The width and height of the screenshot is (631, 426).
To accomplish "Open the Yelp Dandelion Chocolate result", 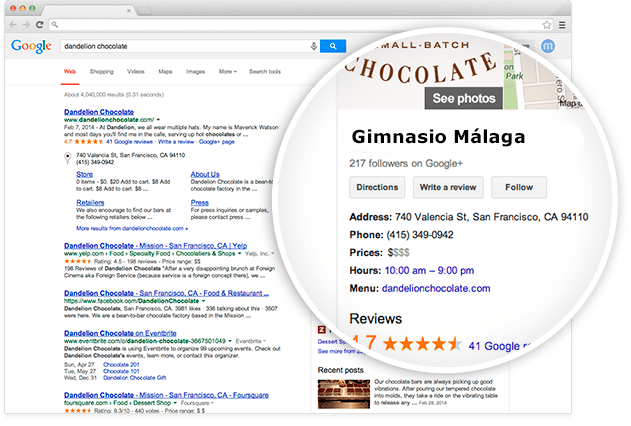I will (155, 245).
